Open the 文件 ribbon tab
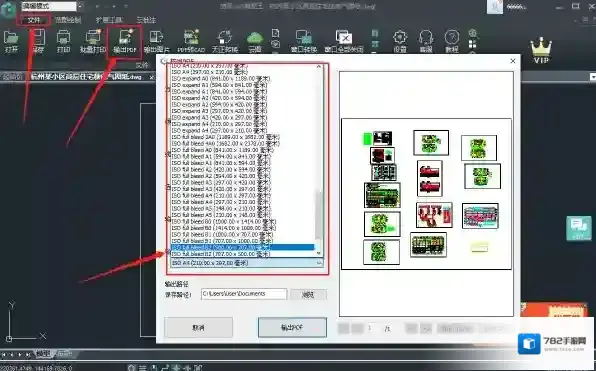The width and height of the screenshot is (596, 371). pos(34,20)
